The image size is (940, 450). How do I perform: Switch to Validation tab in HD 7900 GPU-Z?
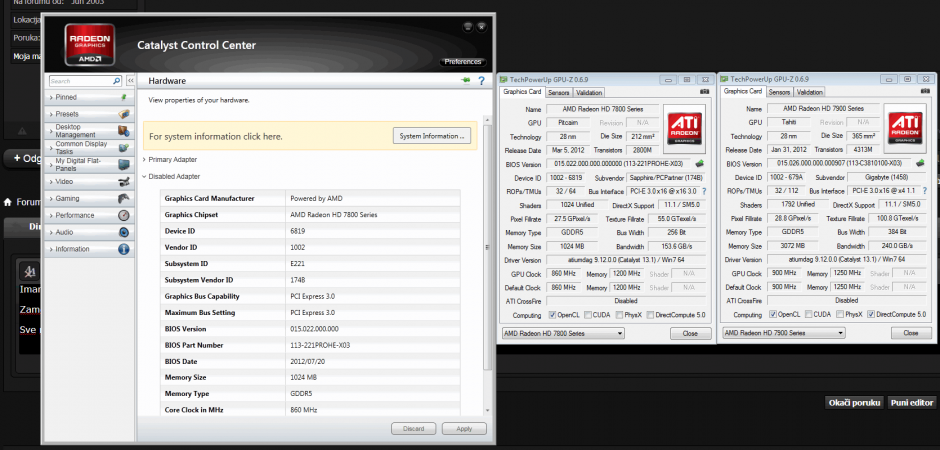pyautogui.click(x=809, y=92)
